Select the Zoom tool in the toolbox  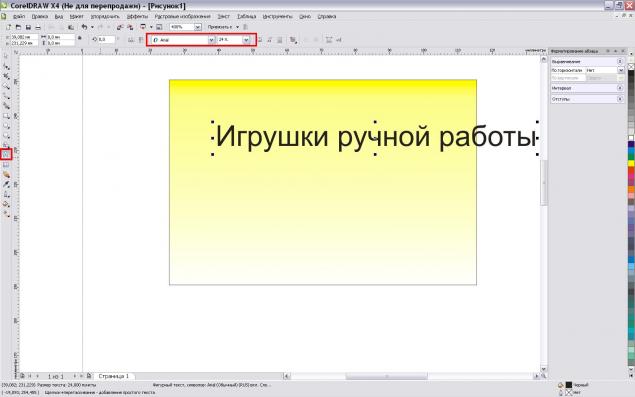pyautogui.click(x=6, y=86)
